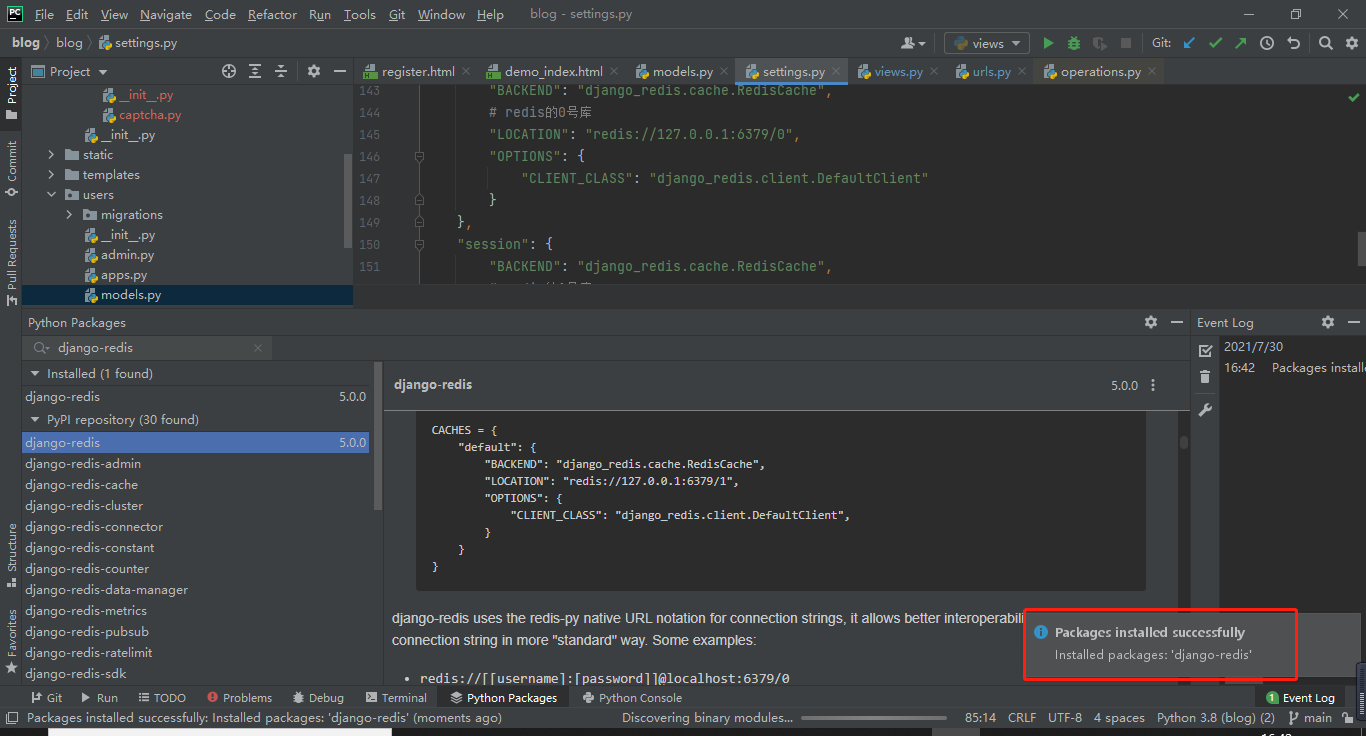Collapse the PyPI repository section
Viewport: 1366px width, 736px height.
pyautogui.click(x=35, y=419)
